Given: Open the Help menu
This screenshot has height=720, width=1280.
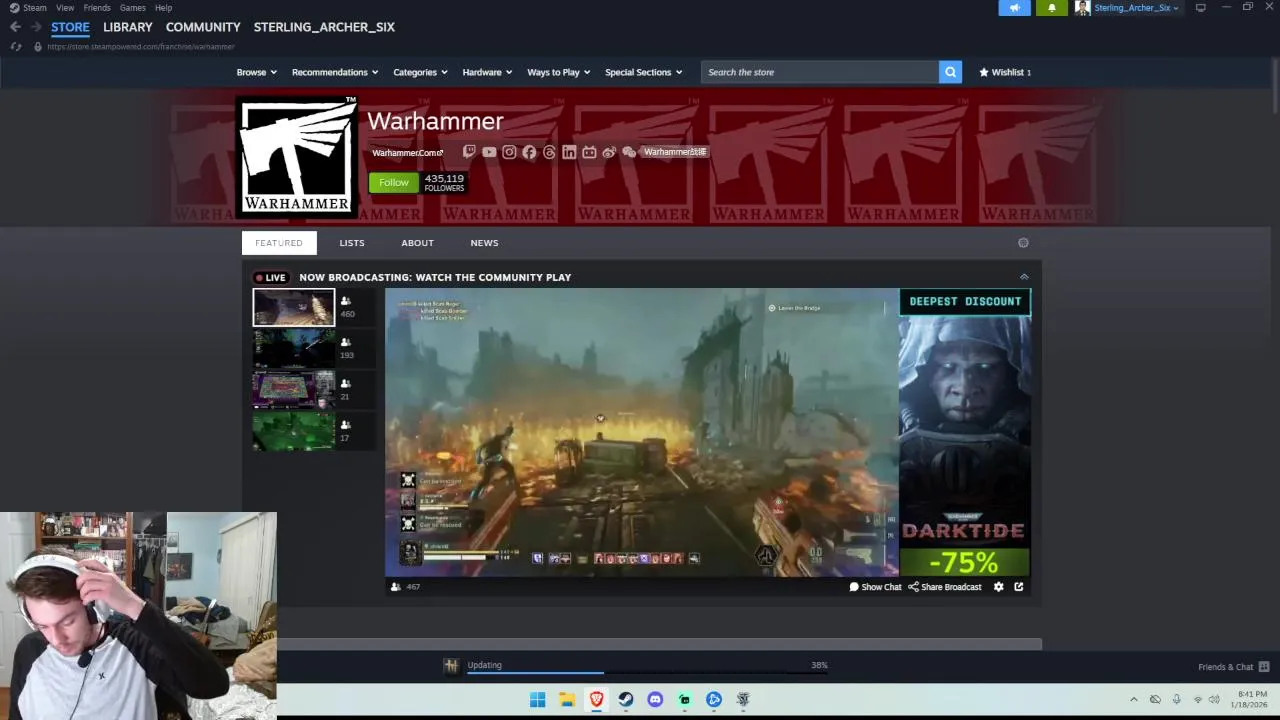Looking at the screenshot, I should (163, 8).
